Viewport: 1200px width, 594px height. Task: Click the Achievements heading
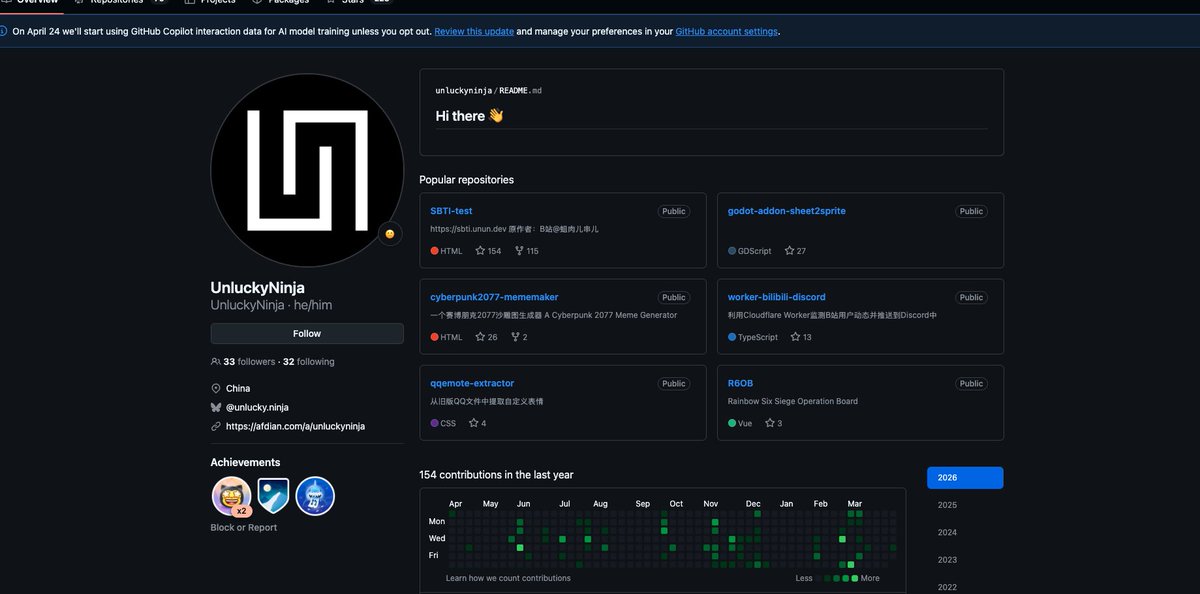[245, 462]
